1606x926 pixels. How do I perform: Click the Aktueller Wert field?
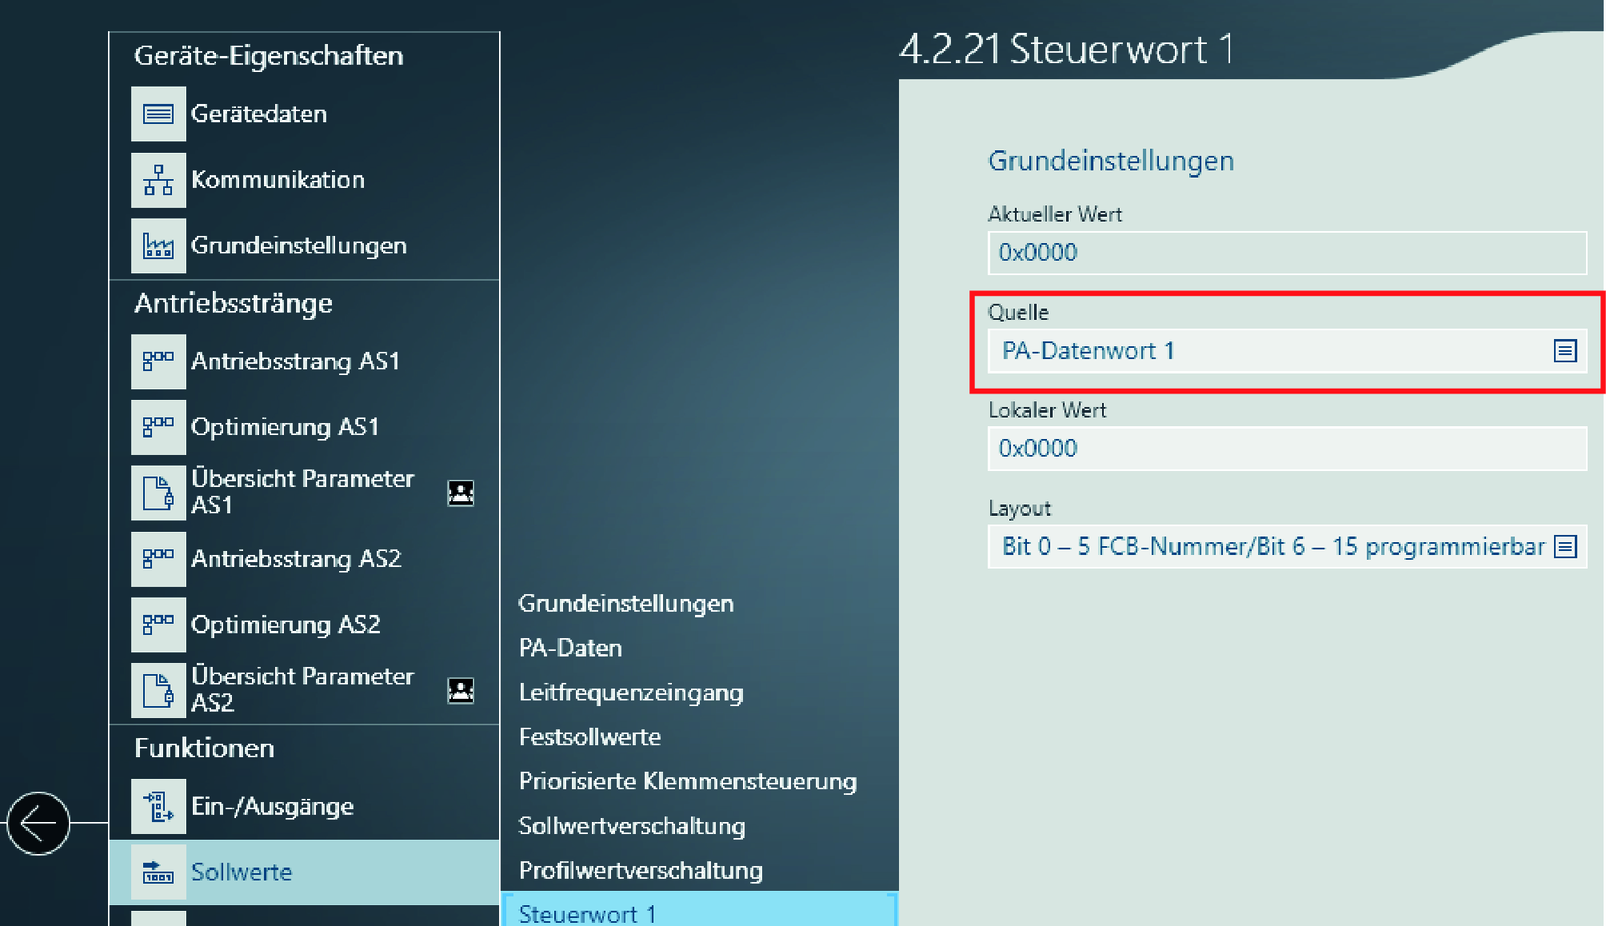(1286, 253)
